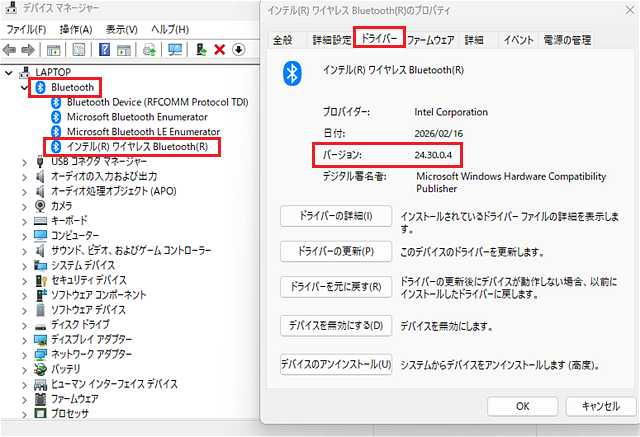Click the update device driver toolbar icon

click(201, 50)
